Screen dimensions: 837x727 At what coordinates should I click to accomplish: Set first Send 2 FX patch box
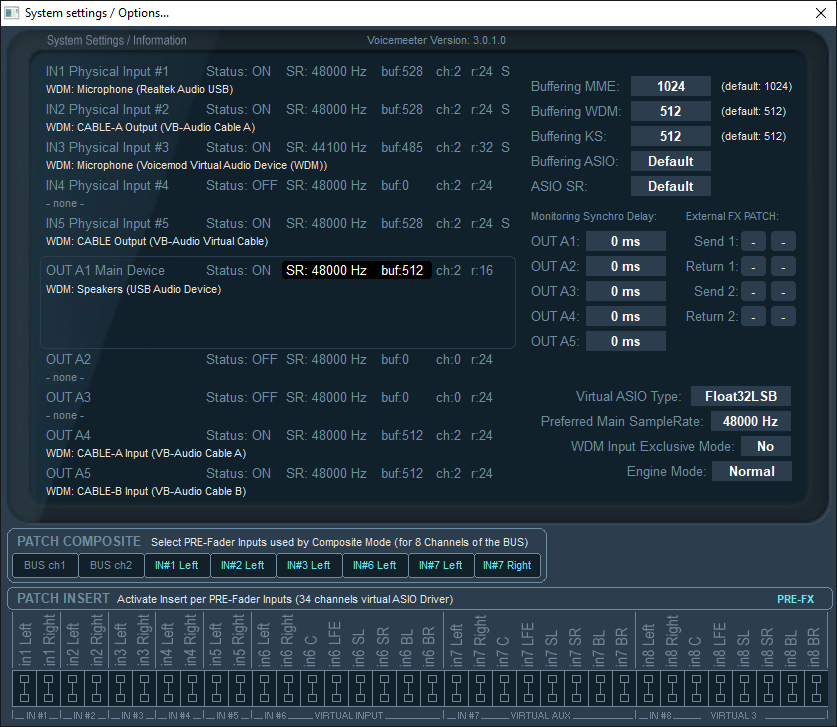pos(753,291)
